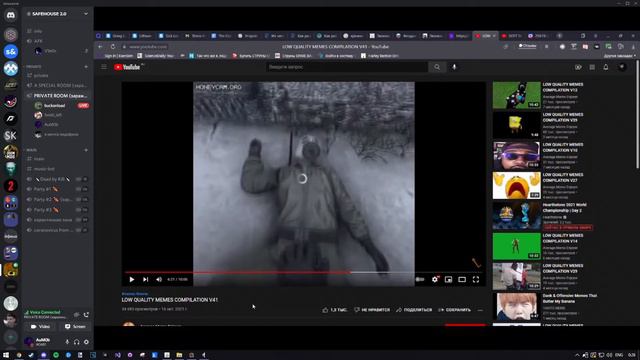Join the Party #3 voice channel

[57, 210]
